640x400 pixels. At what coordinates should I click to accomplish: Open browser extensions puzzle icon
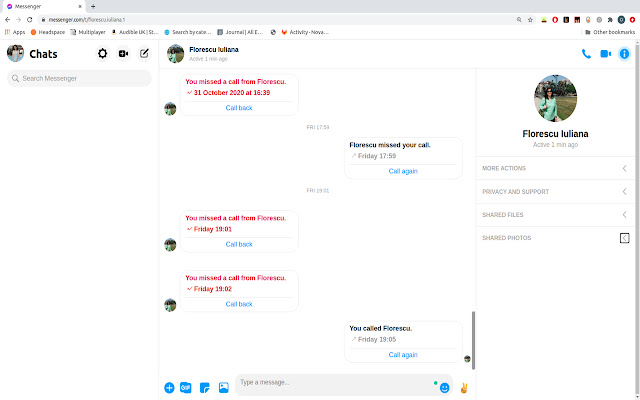pyautogui.click(x=610, y=20)
